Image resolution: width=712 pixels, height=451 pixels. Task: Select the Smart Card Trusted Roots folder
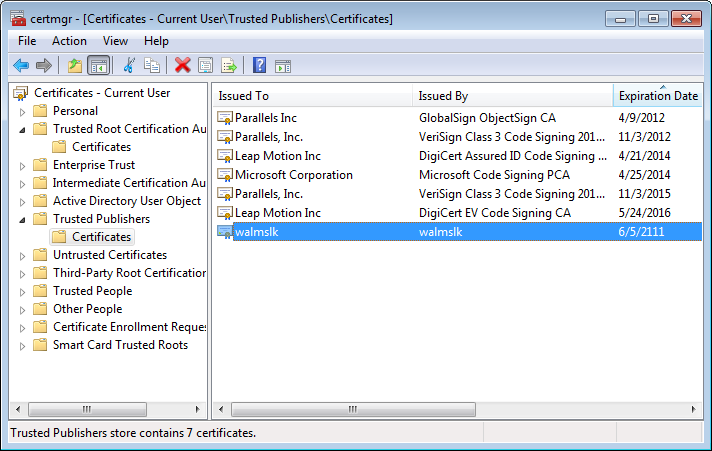pos(120,345)
